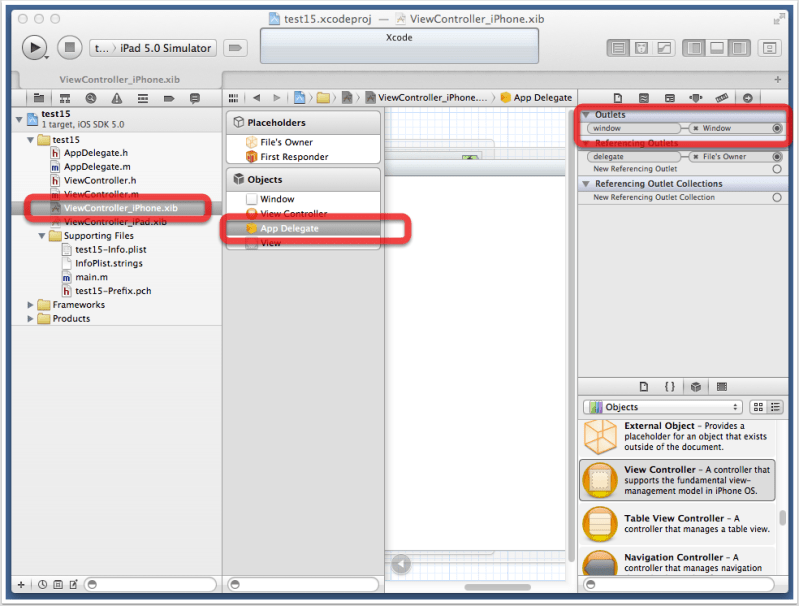Open main.m file

91,277
